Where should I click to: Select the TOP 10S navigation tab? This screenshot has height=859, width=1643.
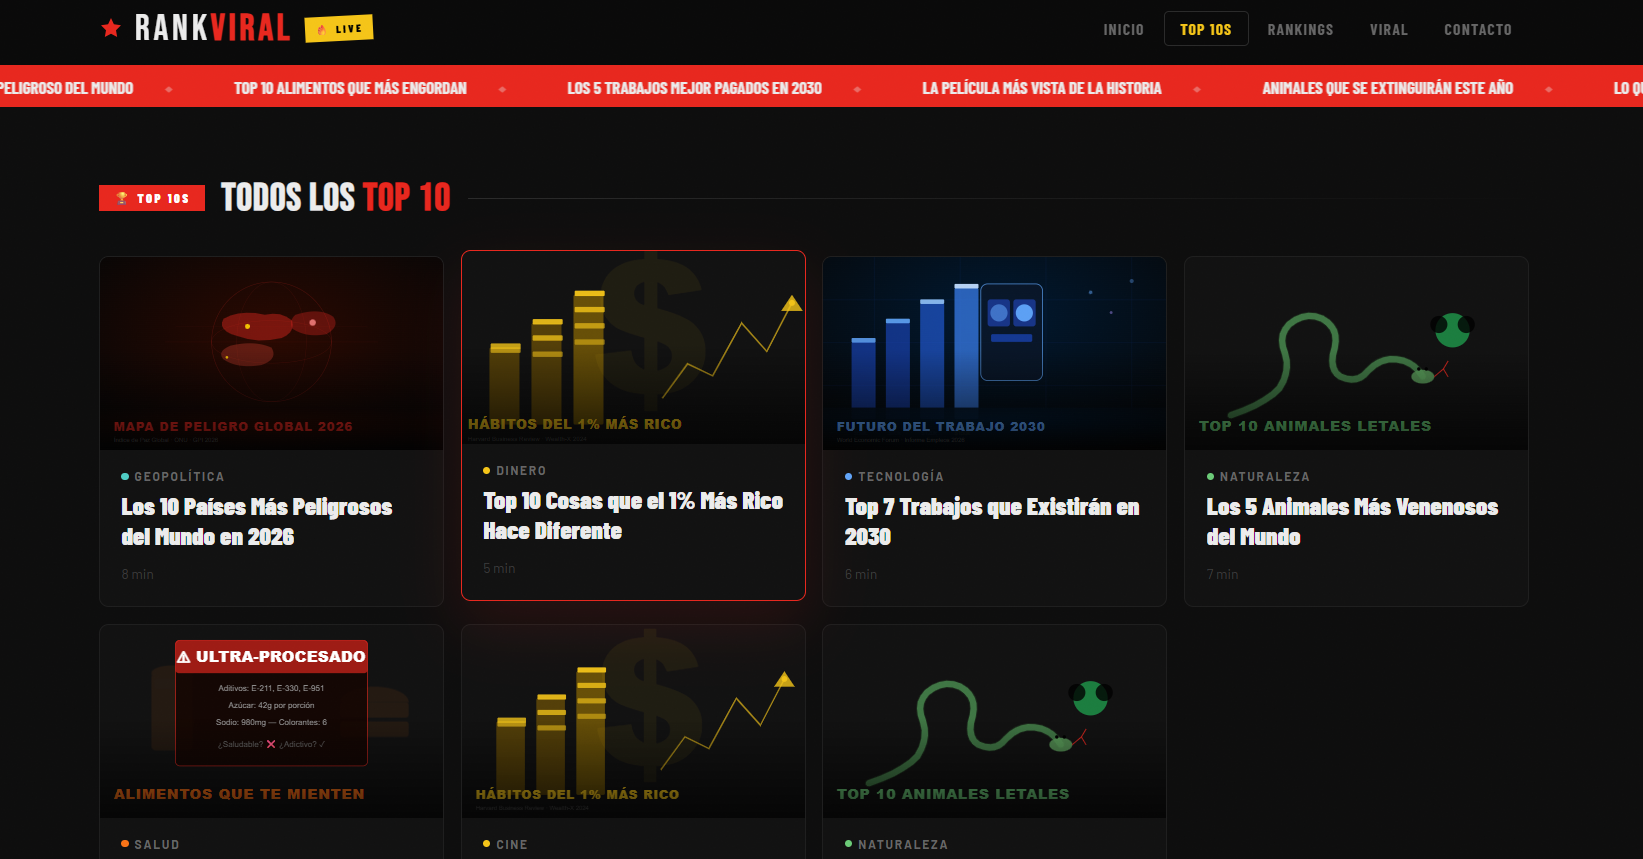point(1206,30)
